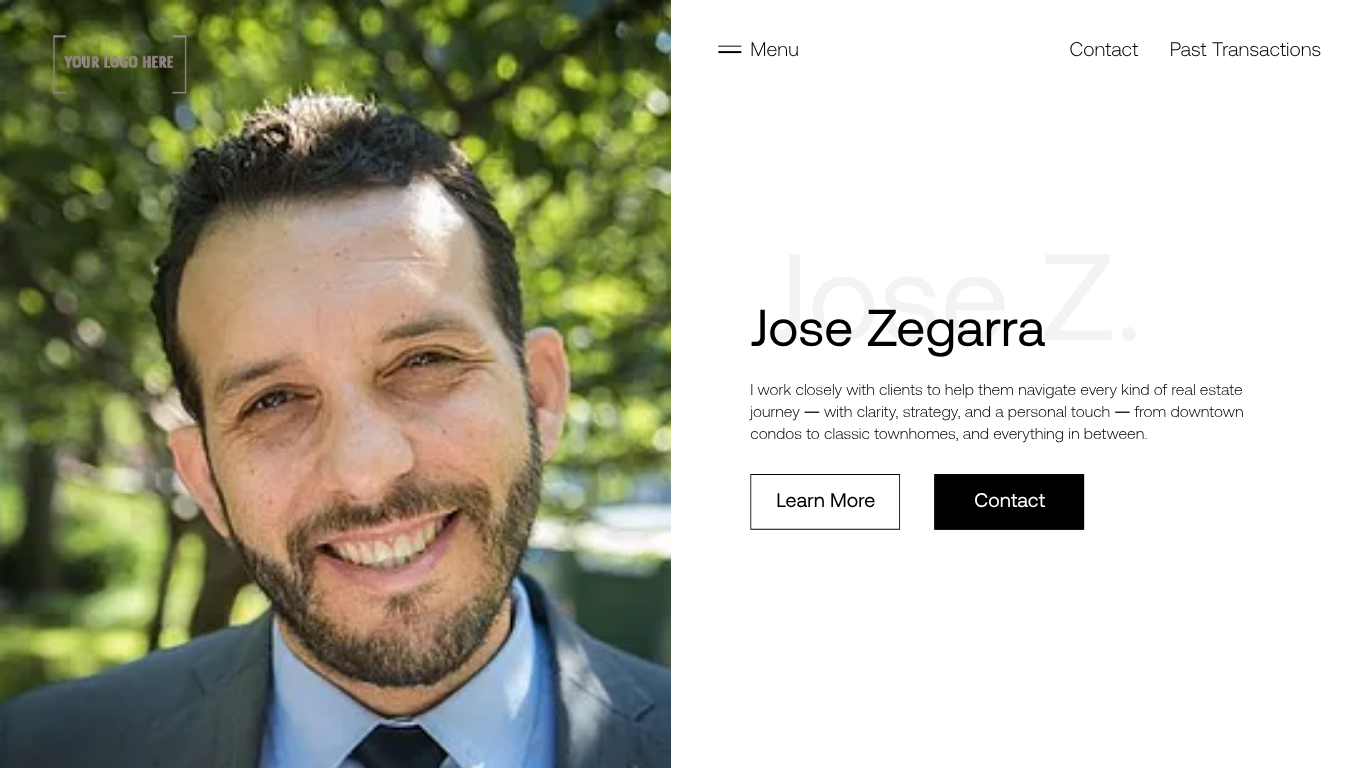Click the bio line starting 'condos to classic'
Screen dimensions: 1366x768
coord(948,434)
